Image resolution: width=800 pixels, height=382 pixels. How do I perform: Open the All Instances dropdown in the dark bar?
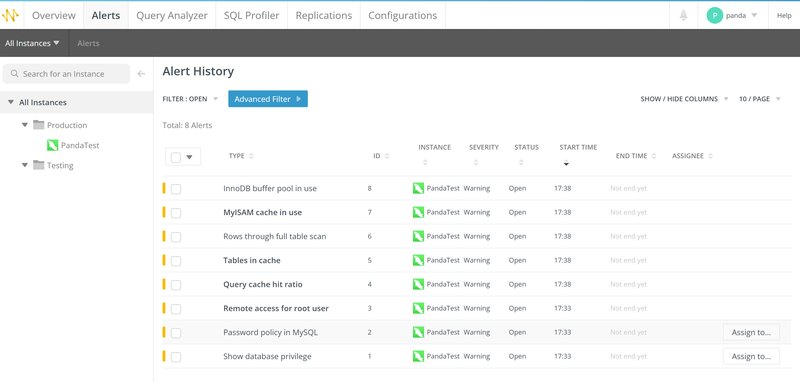coord(32,43)
